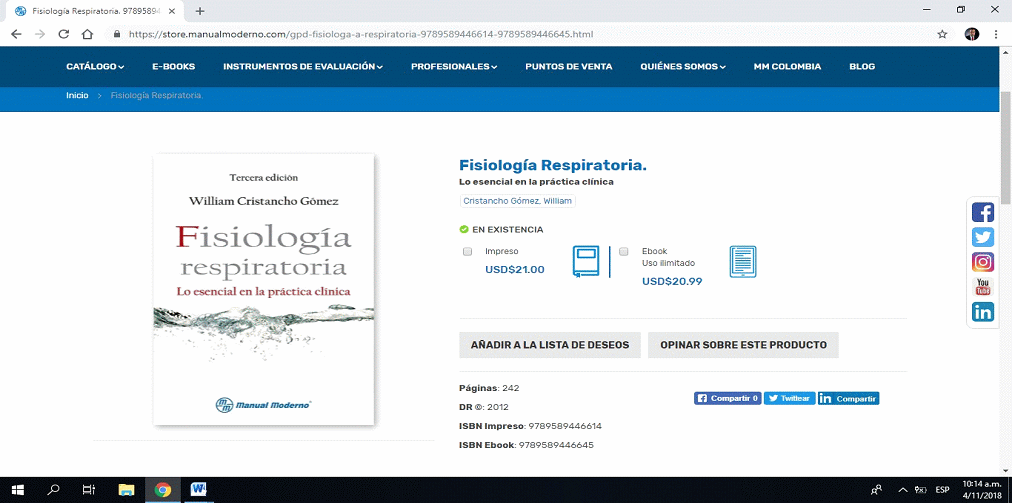
Task: Click Opinar sobre este producto button
Action: coord(743,345)
